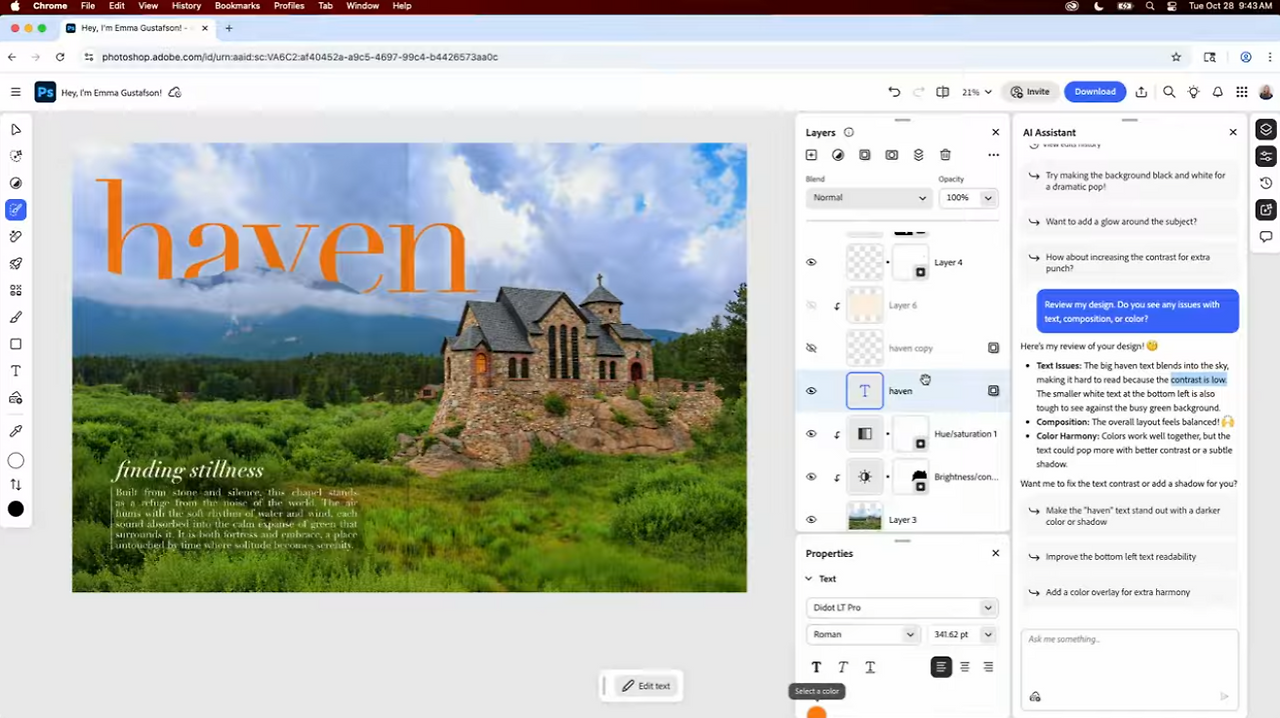Click suggestion to add a color overlay
The width and height of the screenshot is (1280, 718).
coord(1130,592)
